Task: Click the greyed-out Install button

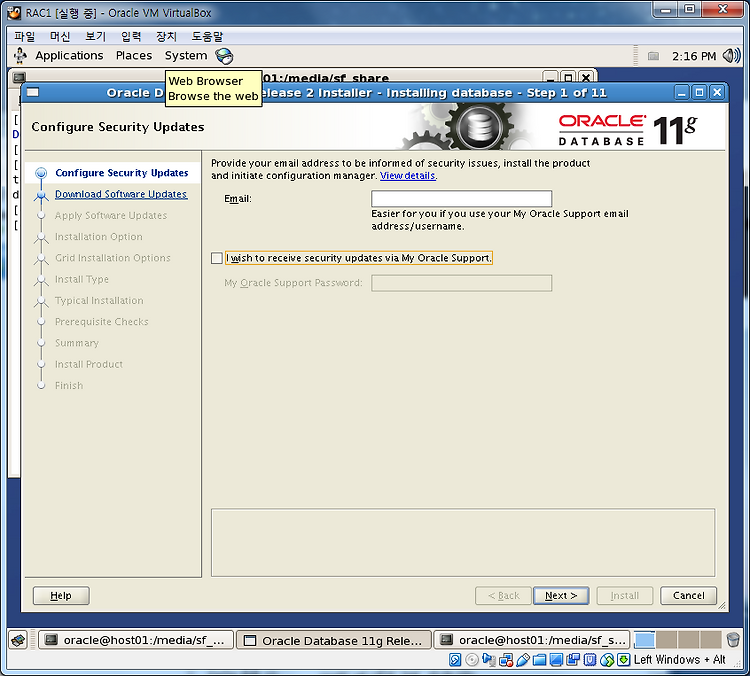Action: (625, 596)
